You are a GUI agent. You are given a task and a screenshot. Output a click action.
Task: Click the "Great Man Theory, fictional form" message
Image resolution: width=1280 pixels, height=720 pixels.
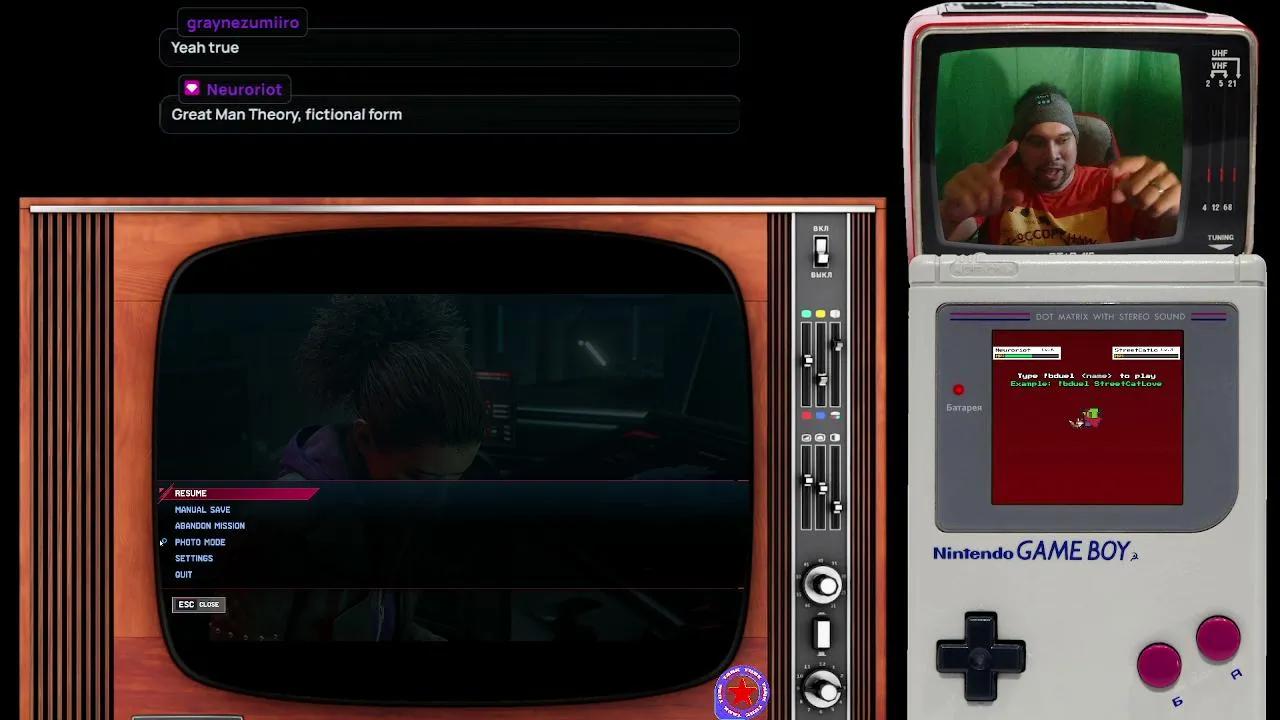click(287, 114)
